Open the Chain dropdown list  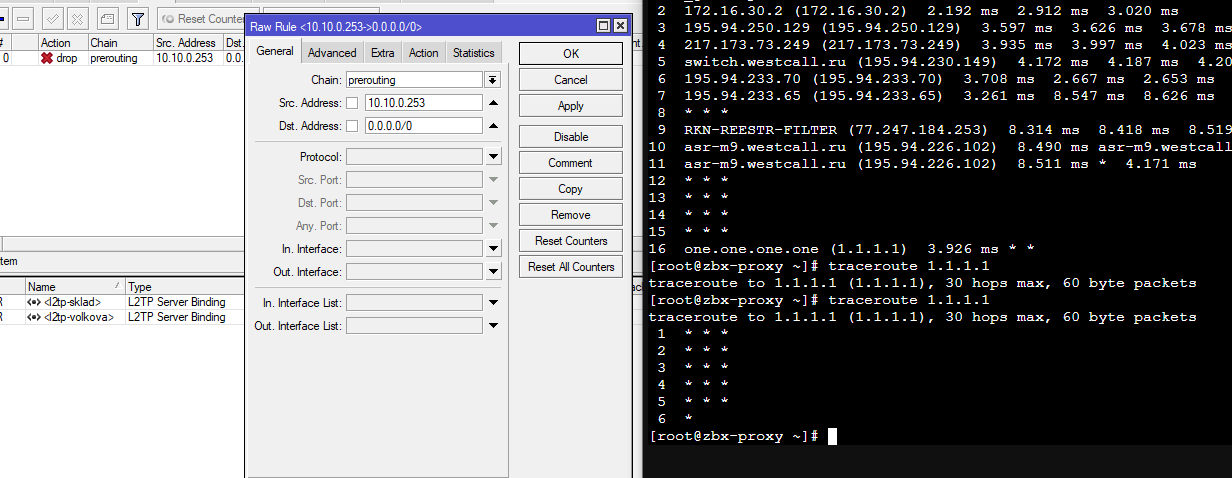click(492, 80)
